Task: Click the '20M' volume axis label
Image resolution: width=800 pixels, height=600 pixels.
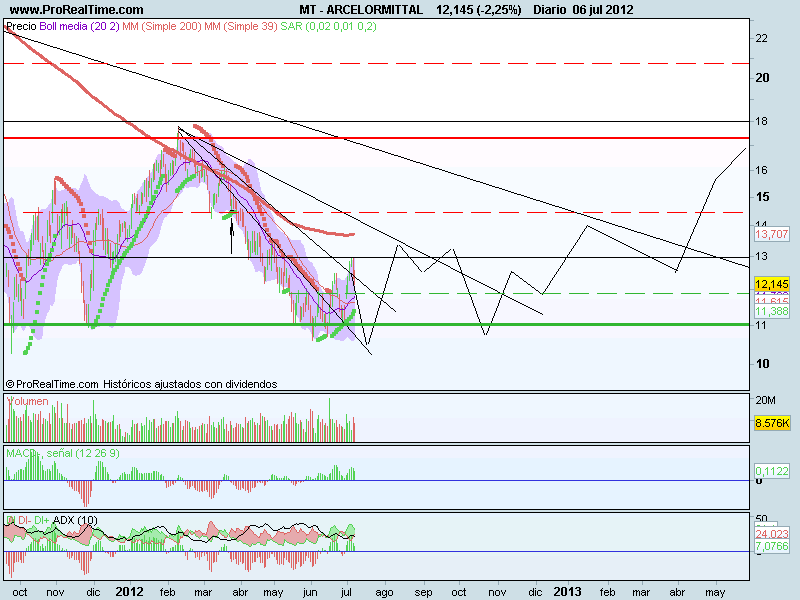Action: point(765,401)
